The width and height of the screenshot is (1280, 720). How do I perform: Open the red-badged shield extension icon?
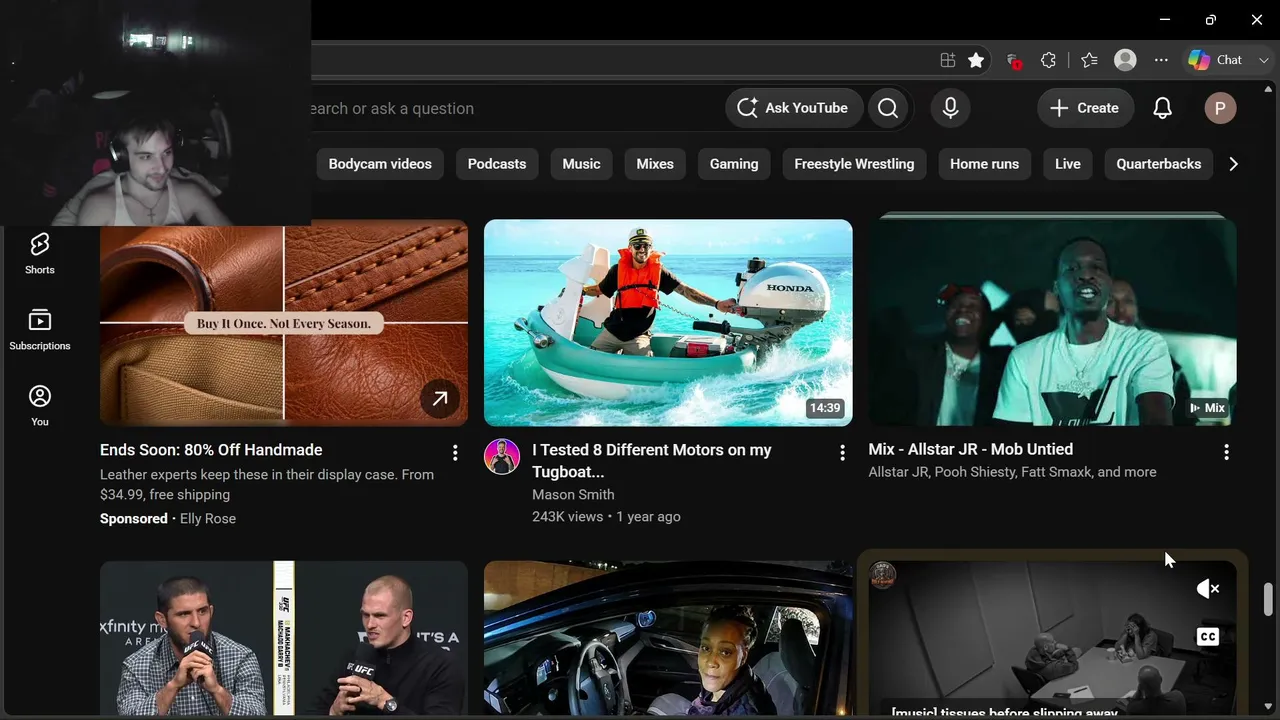(1013, 60)
